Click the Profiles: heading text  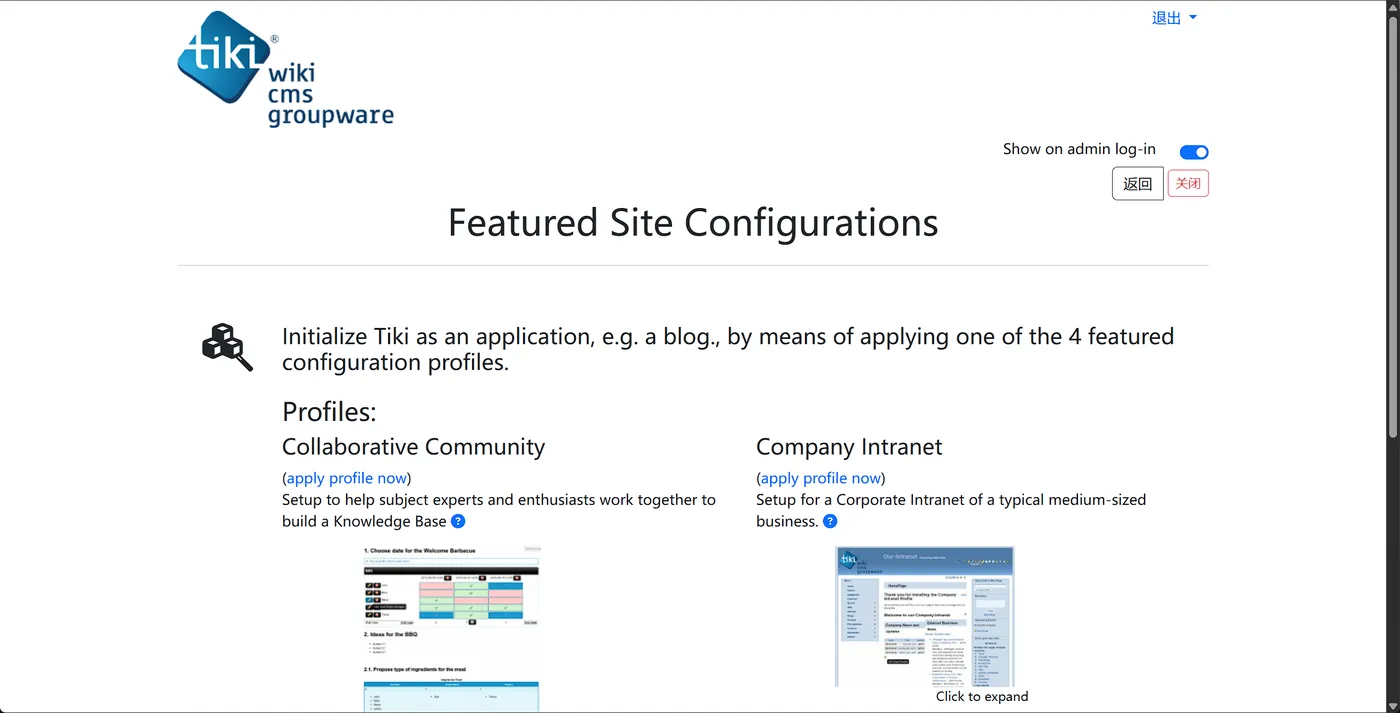click(329, 411)
